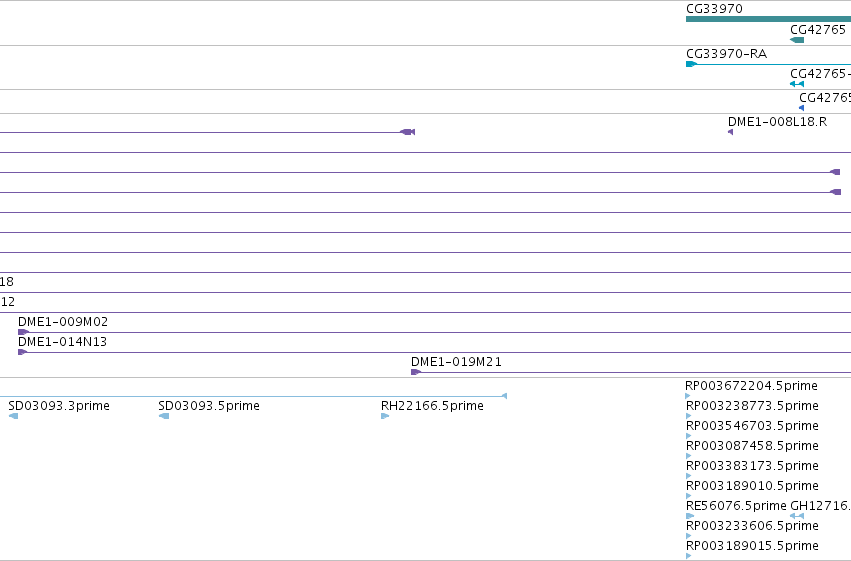851x561 pixels.
Task: Click the DME1-009M02 label
Action: click(63, 322)
